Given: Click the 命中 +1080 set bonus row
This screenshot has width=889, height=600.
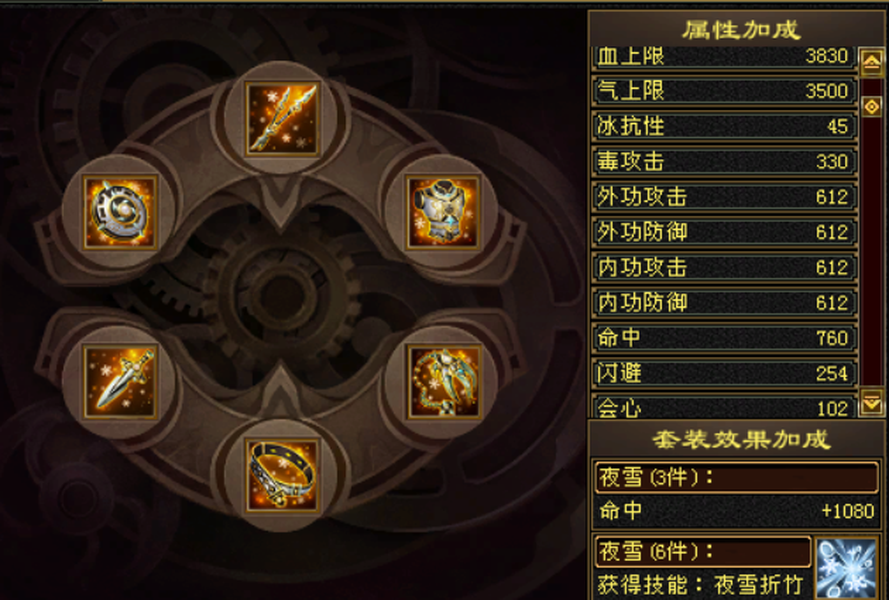Looking at the screenshot, I should pos(736,511).
